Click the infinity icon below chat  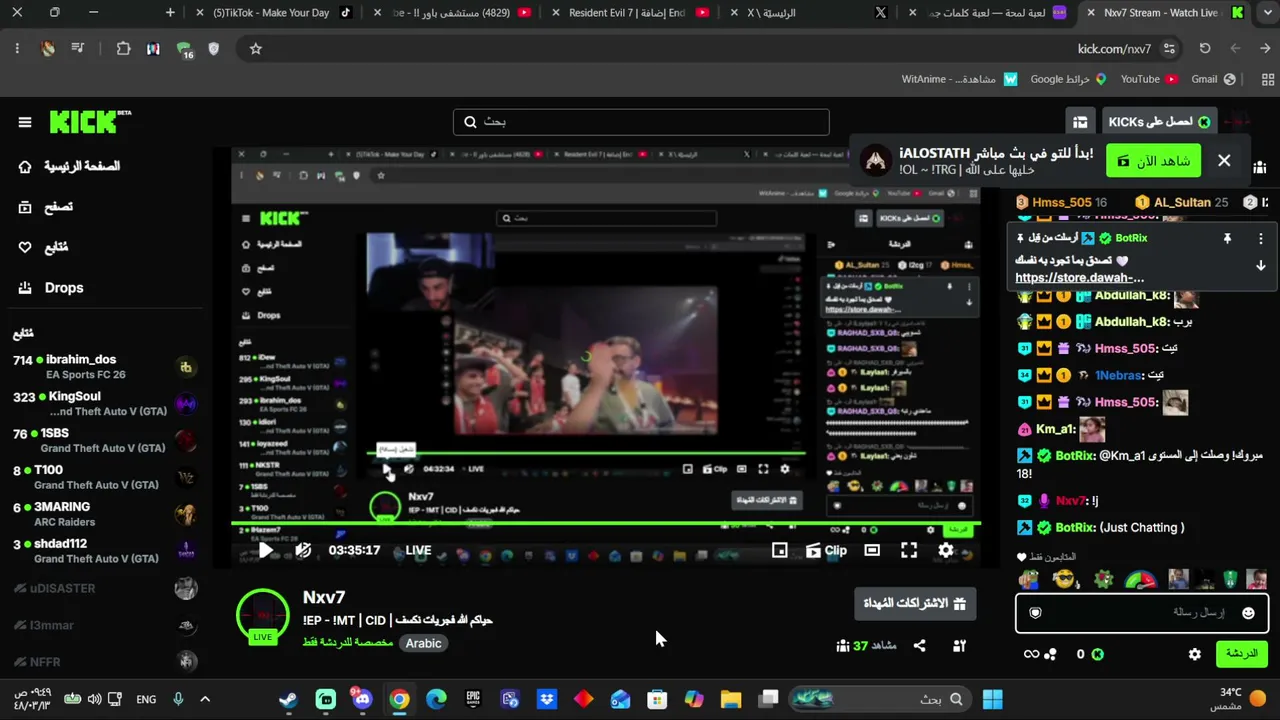click(x=1031, y=654)
